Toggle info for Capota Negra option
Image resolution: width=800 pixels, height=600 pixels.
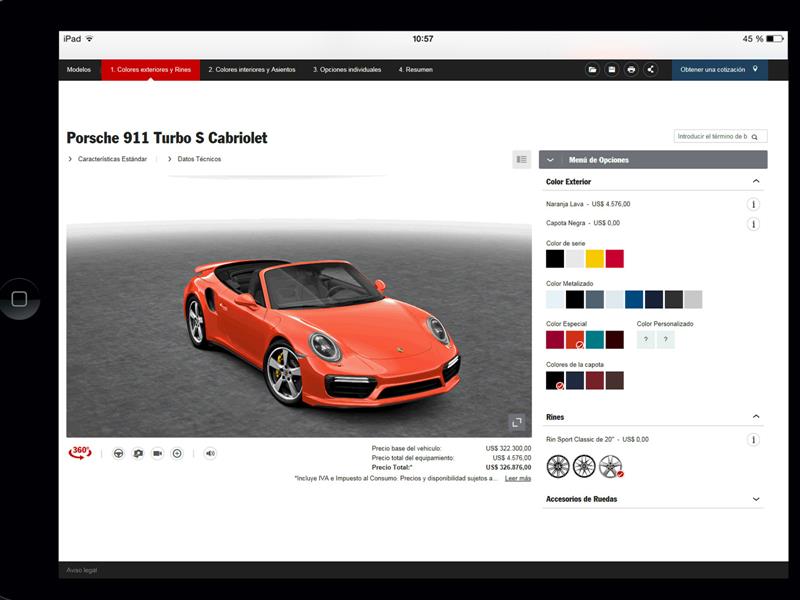pos(753,225)
